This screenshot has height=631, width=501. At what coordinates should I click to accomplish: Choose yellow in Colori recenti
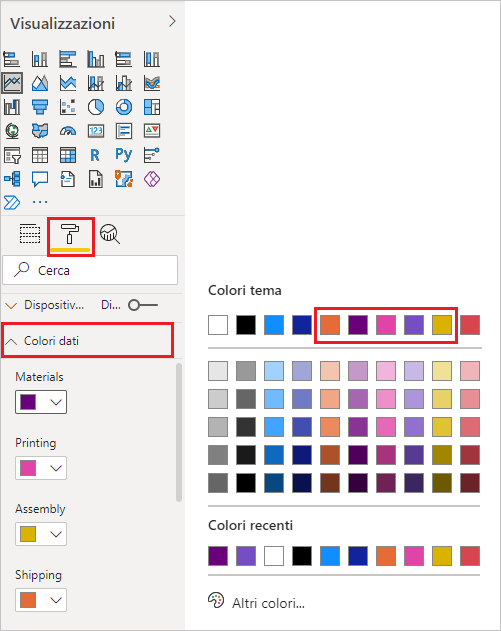(x=442, y=556)
